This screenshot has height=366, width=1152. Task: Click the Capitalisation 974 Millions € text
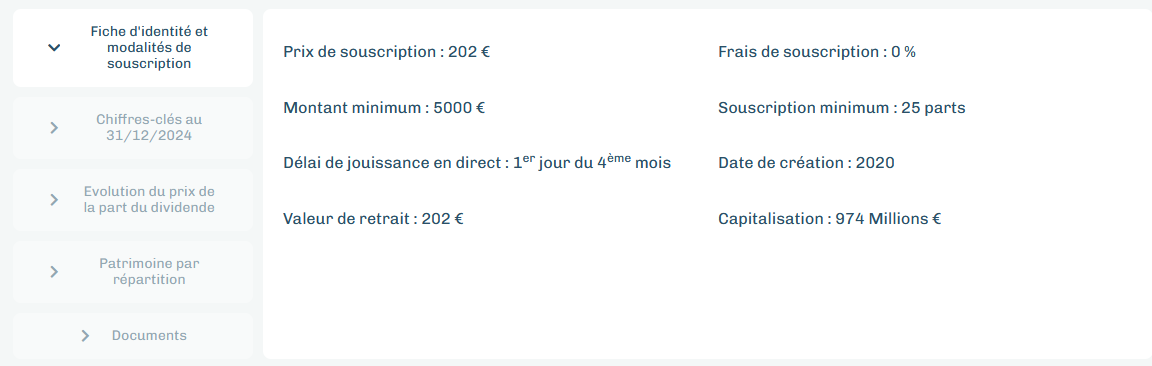click(830, 219)
